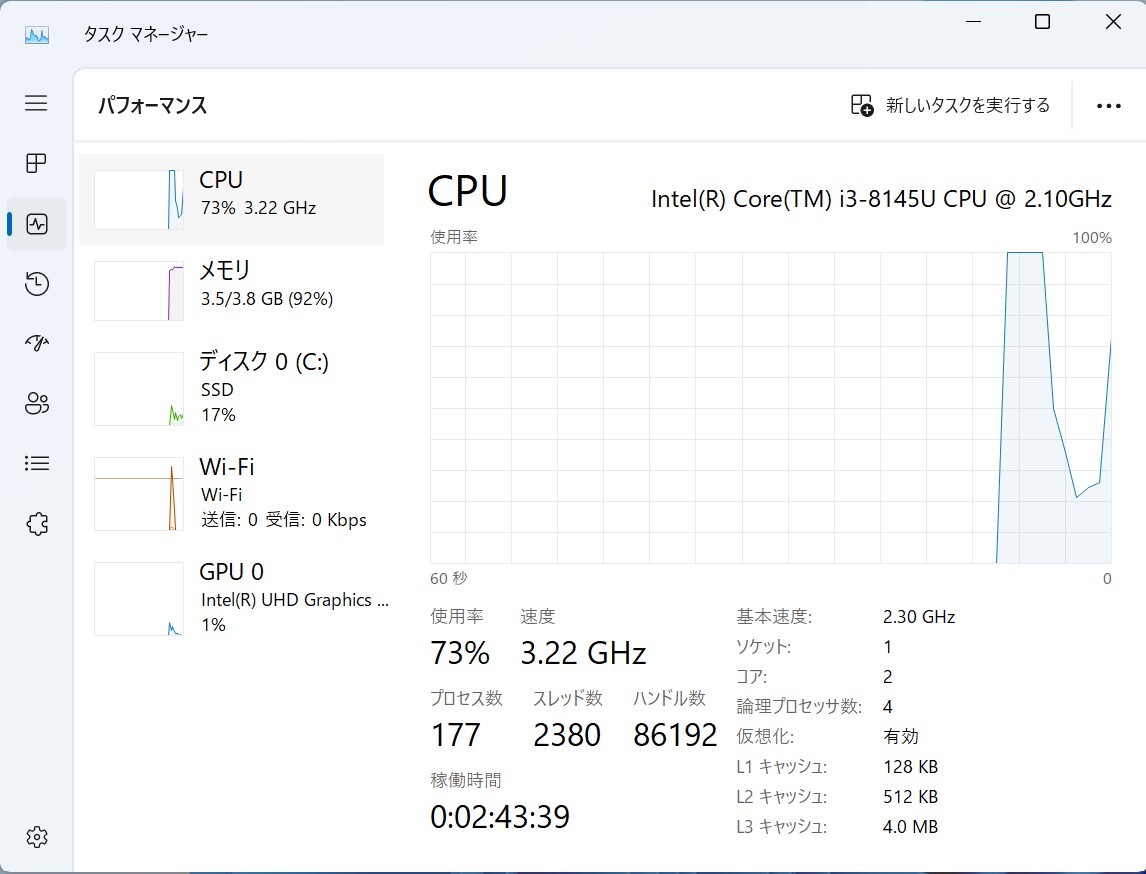Image resolution: width=1146 pixels, height=874 pixels.
Task: Select the Memory performance item
Action: tap(232, 289)
